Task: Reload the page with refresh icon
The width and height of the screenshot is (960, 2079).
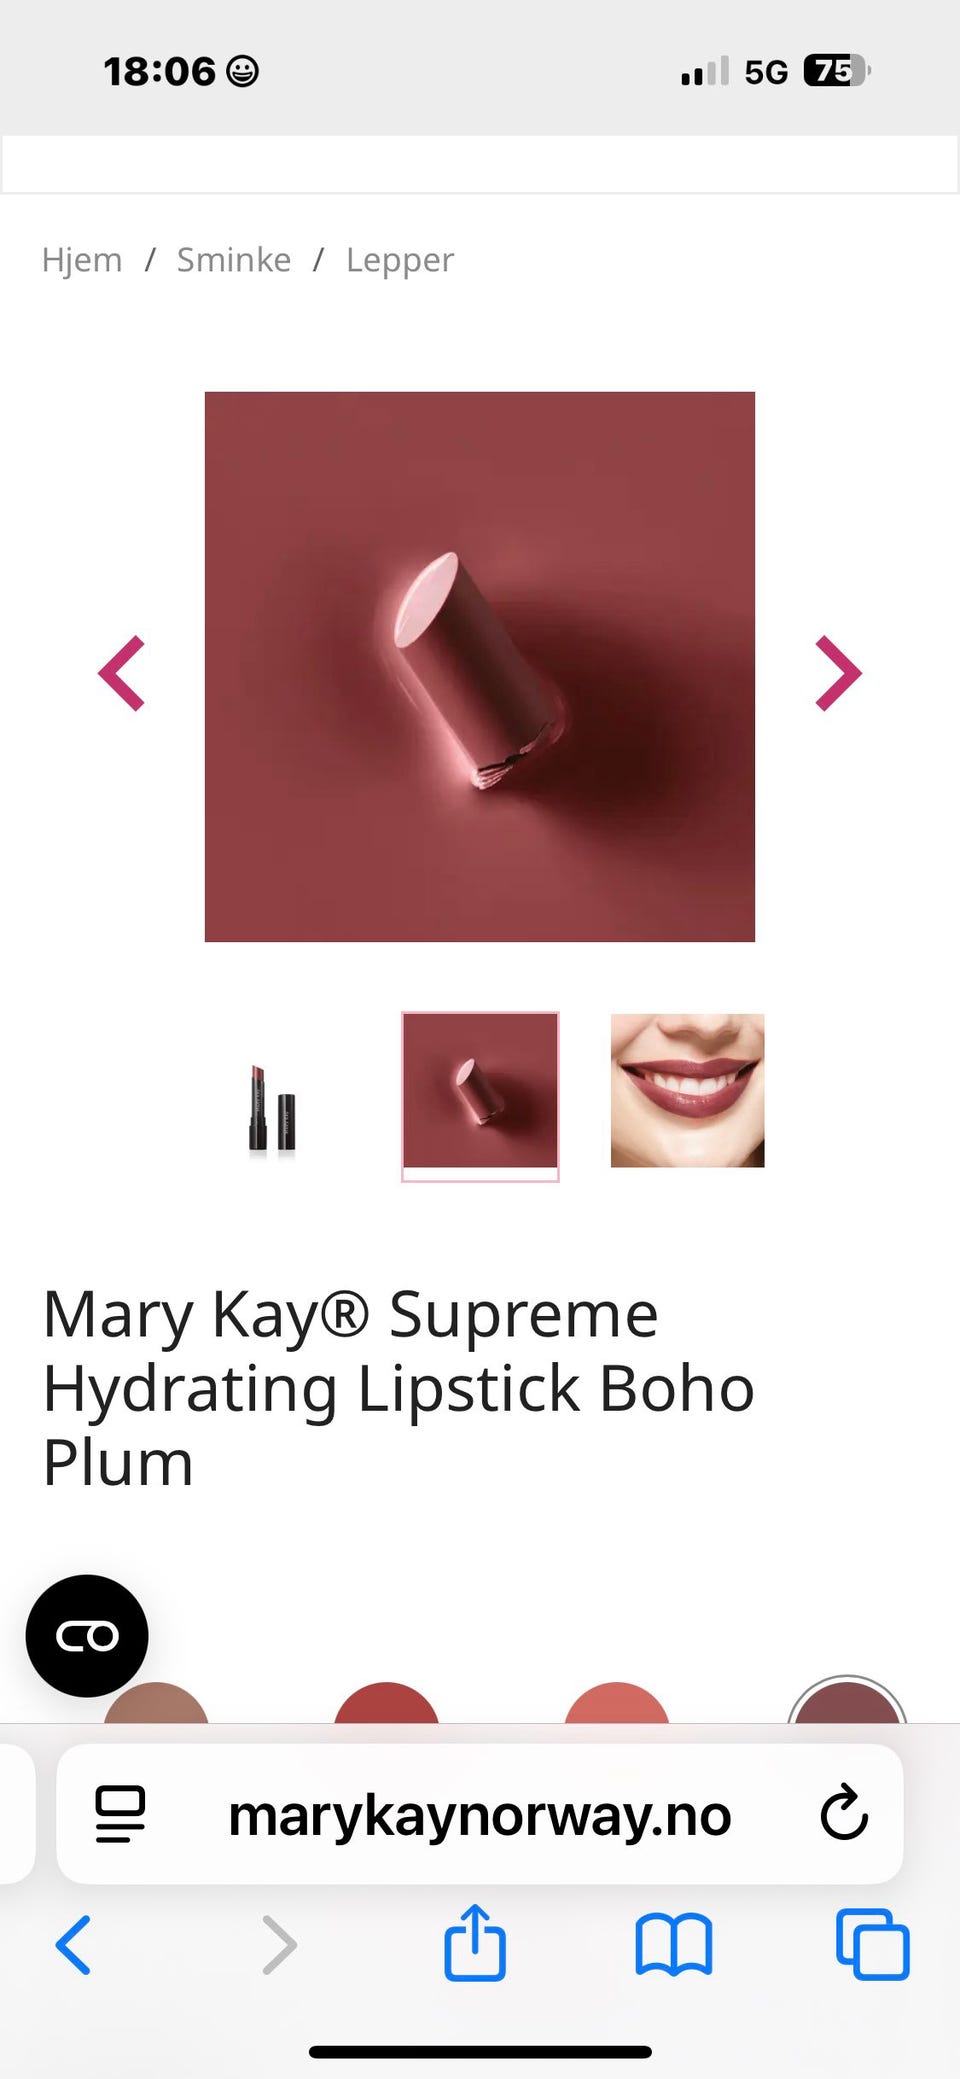Action: click(844, 1814)
